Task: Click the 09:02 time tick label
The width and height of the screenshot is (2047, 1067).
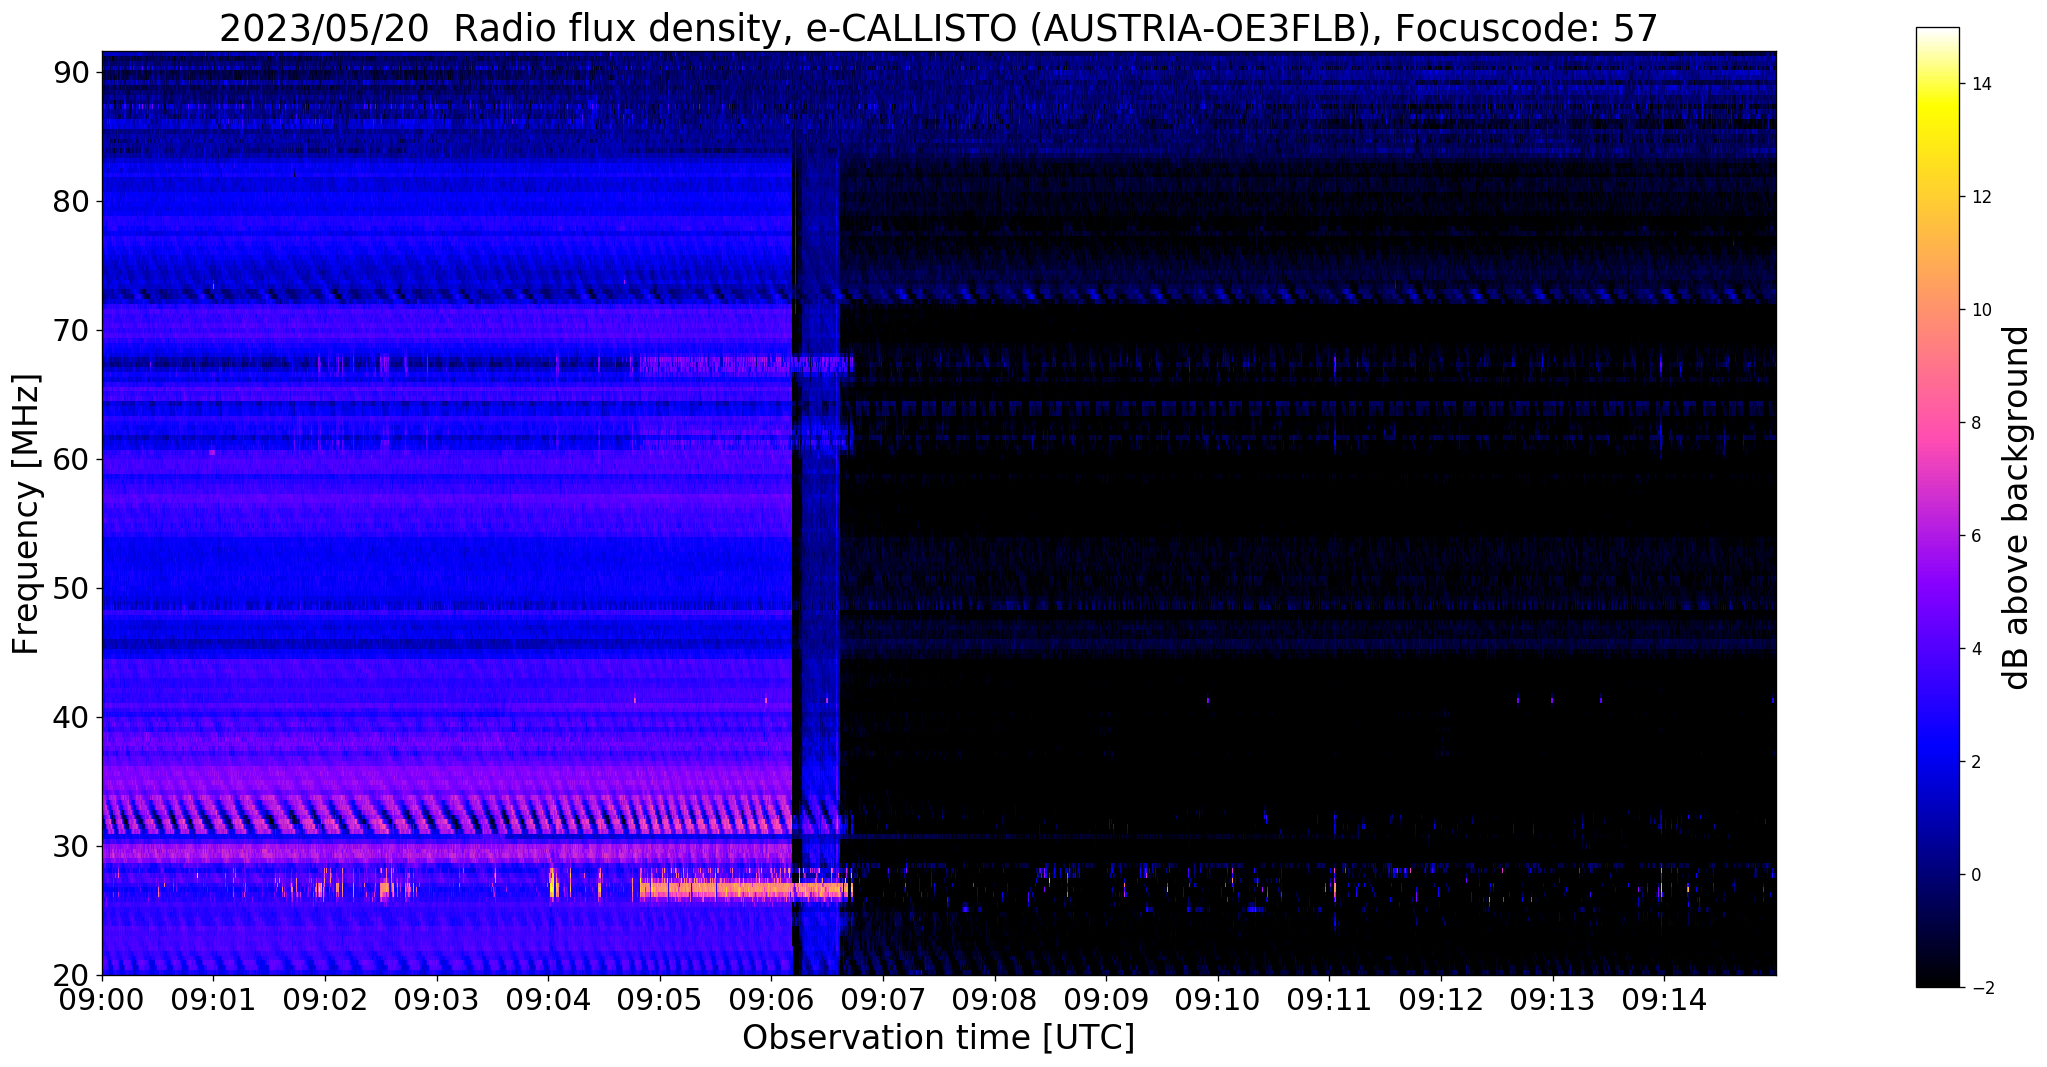Action: click(x=325, y=999)
